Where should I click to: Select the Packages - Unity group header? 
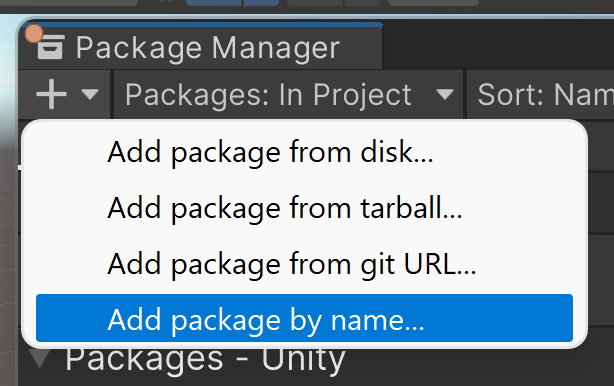coord(206,359)
